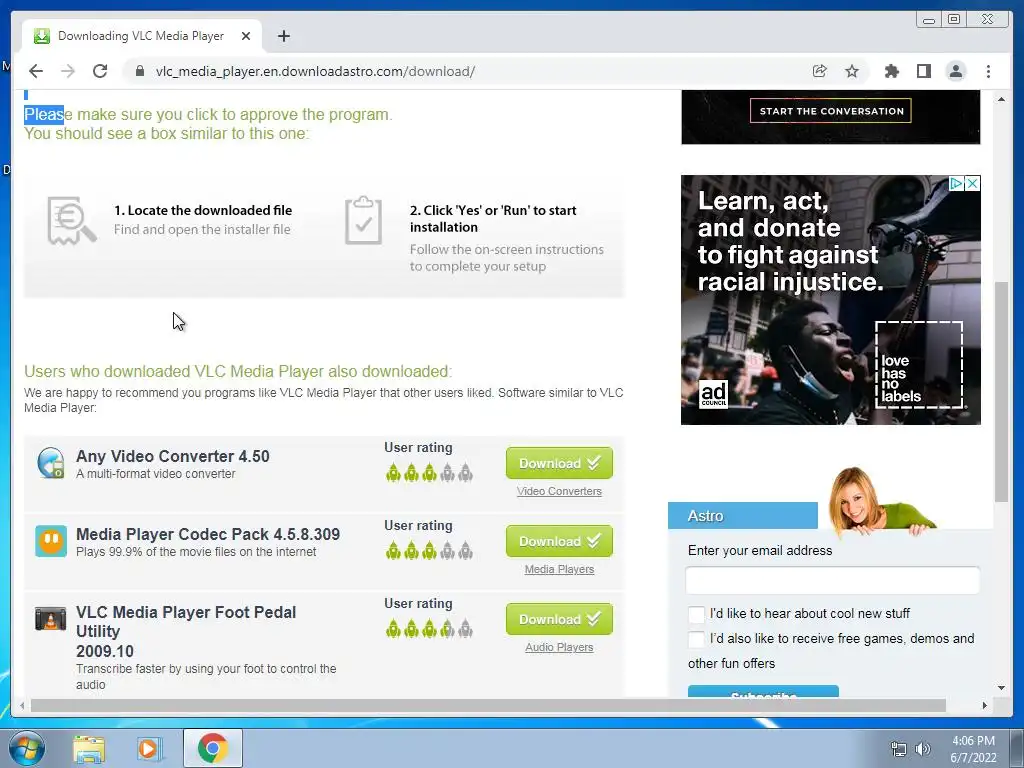Open the Audio Players category link
The height and width of the screenshot is (768, 1024).
559,647
